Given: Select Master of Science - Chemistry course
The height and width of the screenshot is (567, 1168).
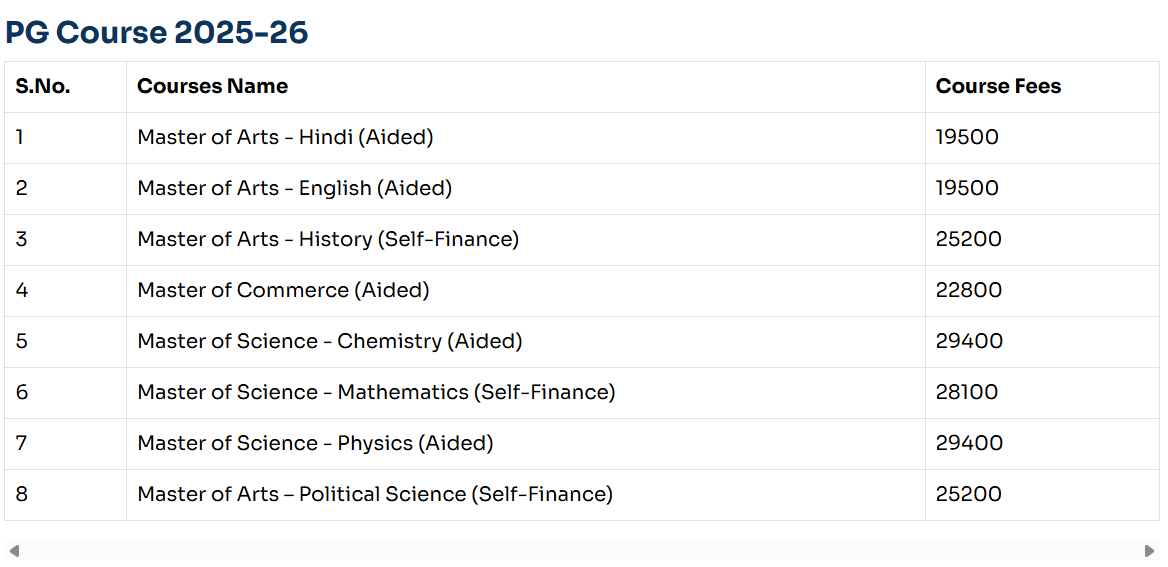Looking at the screenshot, I should pyautogui.click(x=330, y=342).
